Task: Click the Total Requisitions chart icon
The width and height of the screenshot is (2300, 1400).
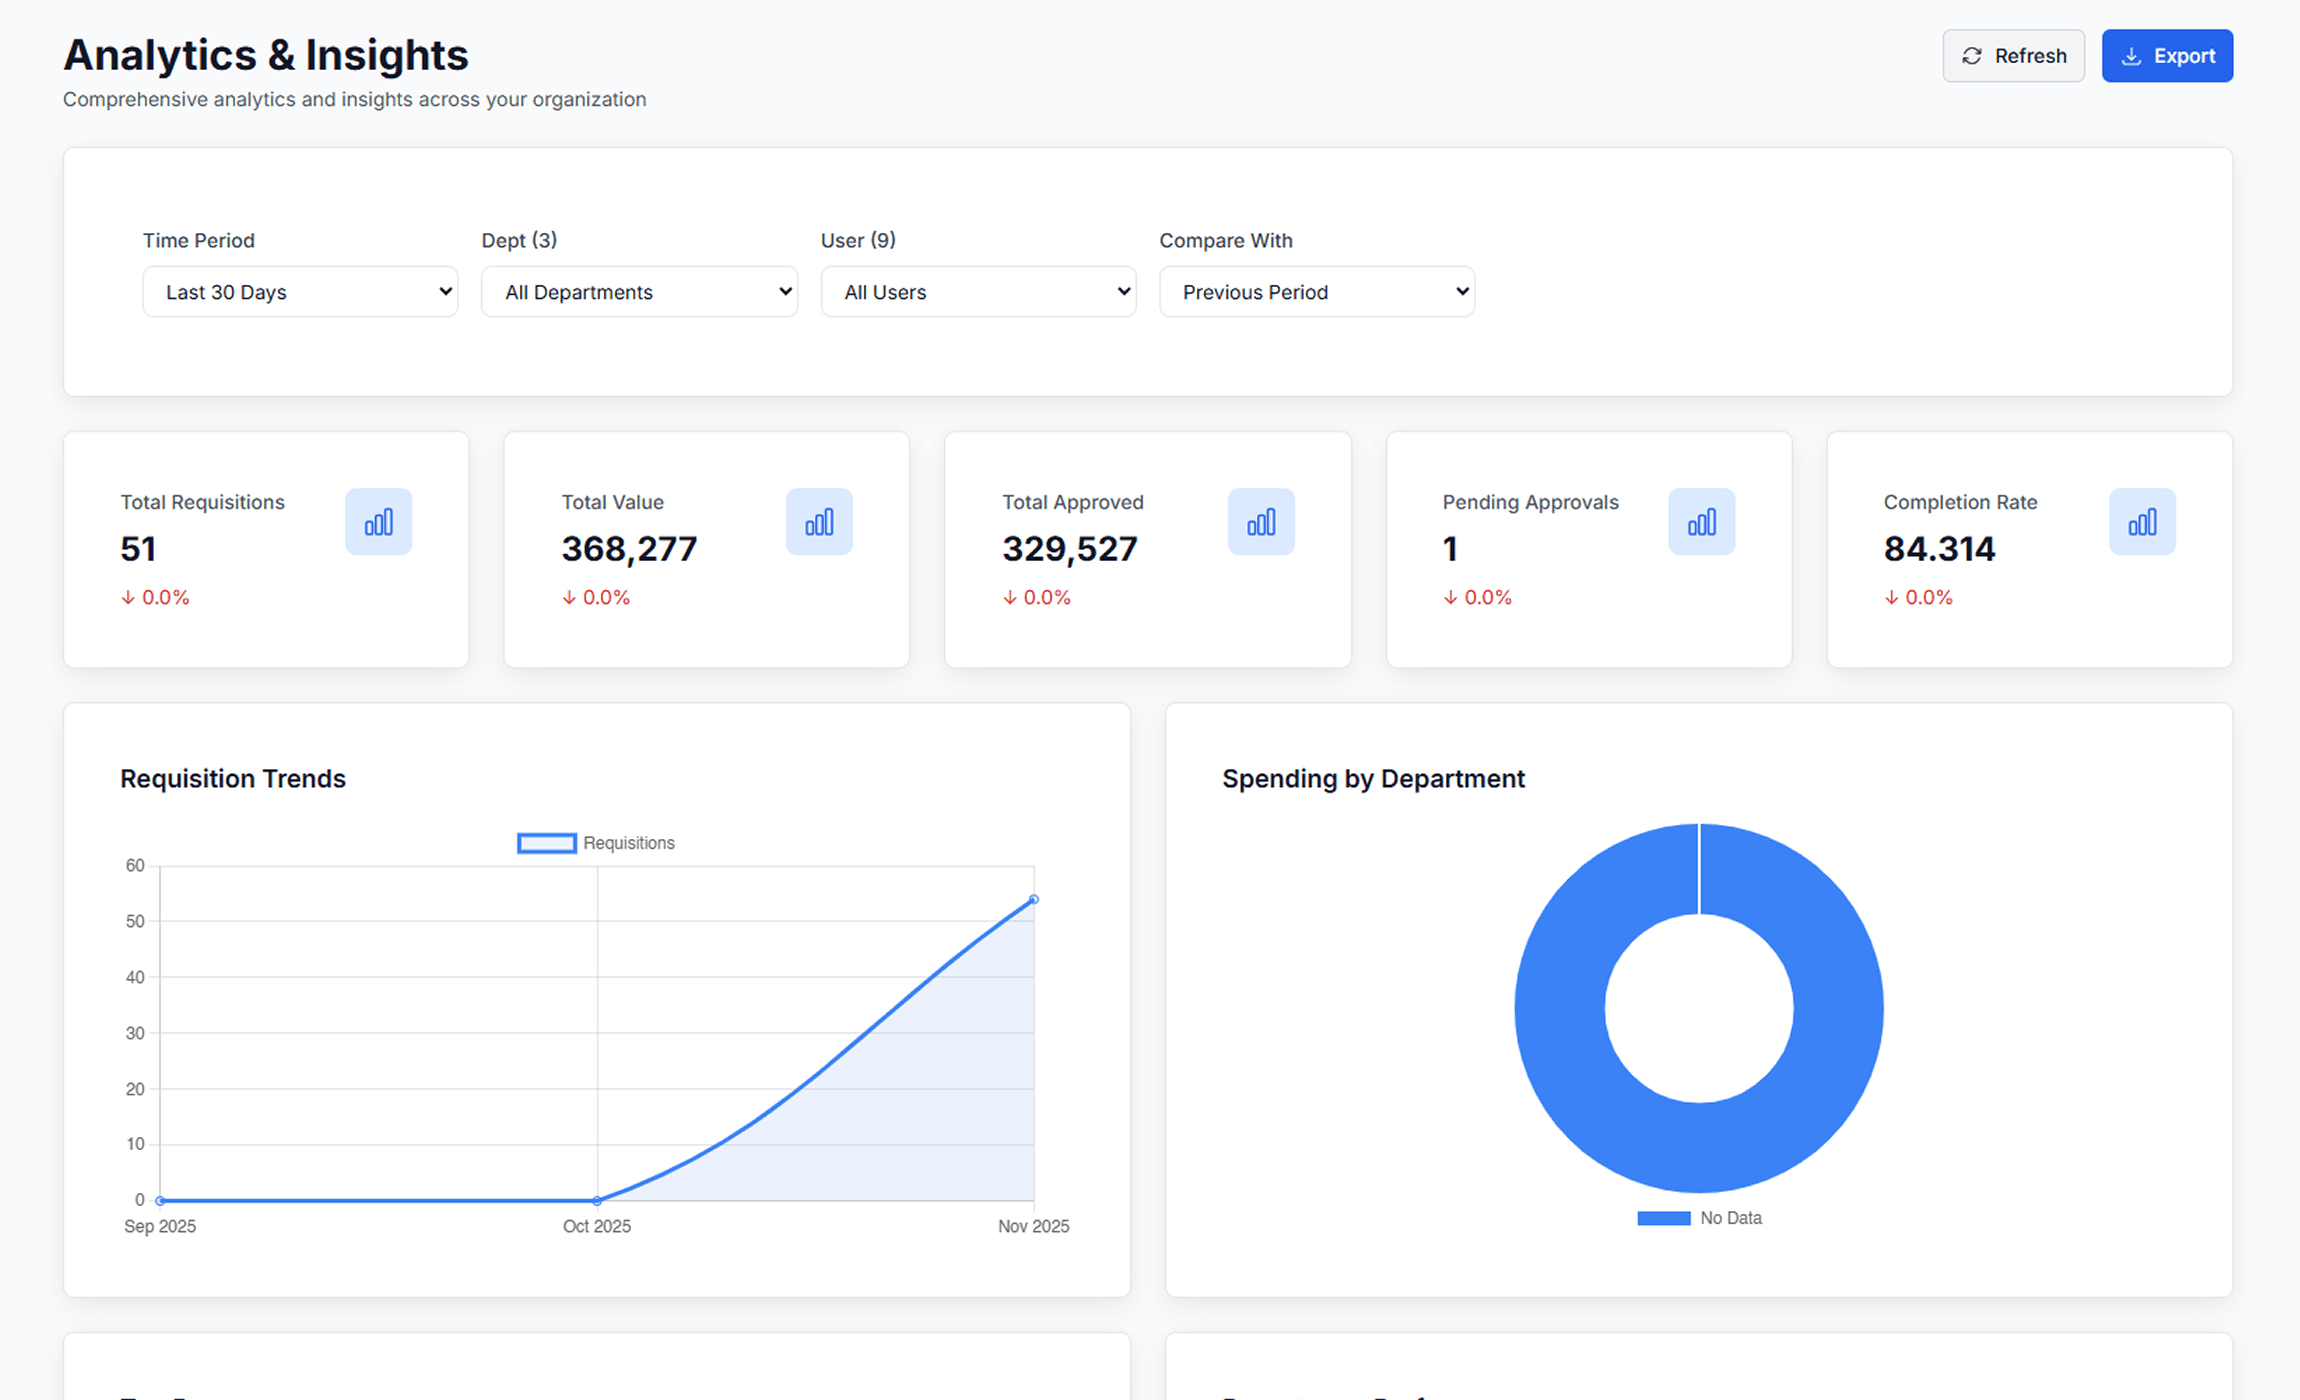Action: 379,521
